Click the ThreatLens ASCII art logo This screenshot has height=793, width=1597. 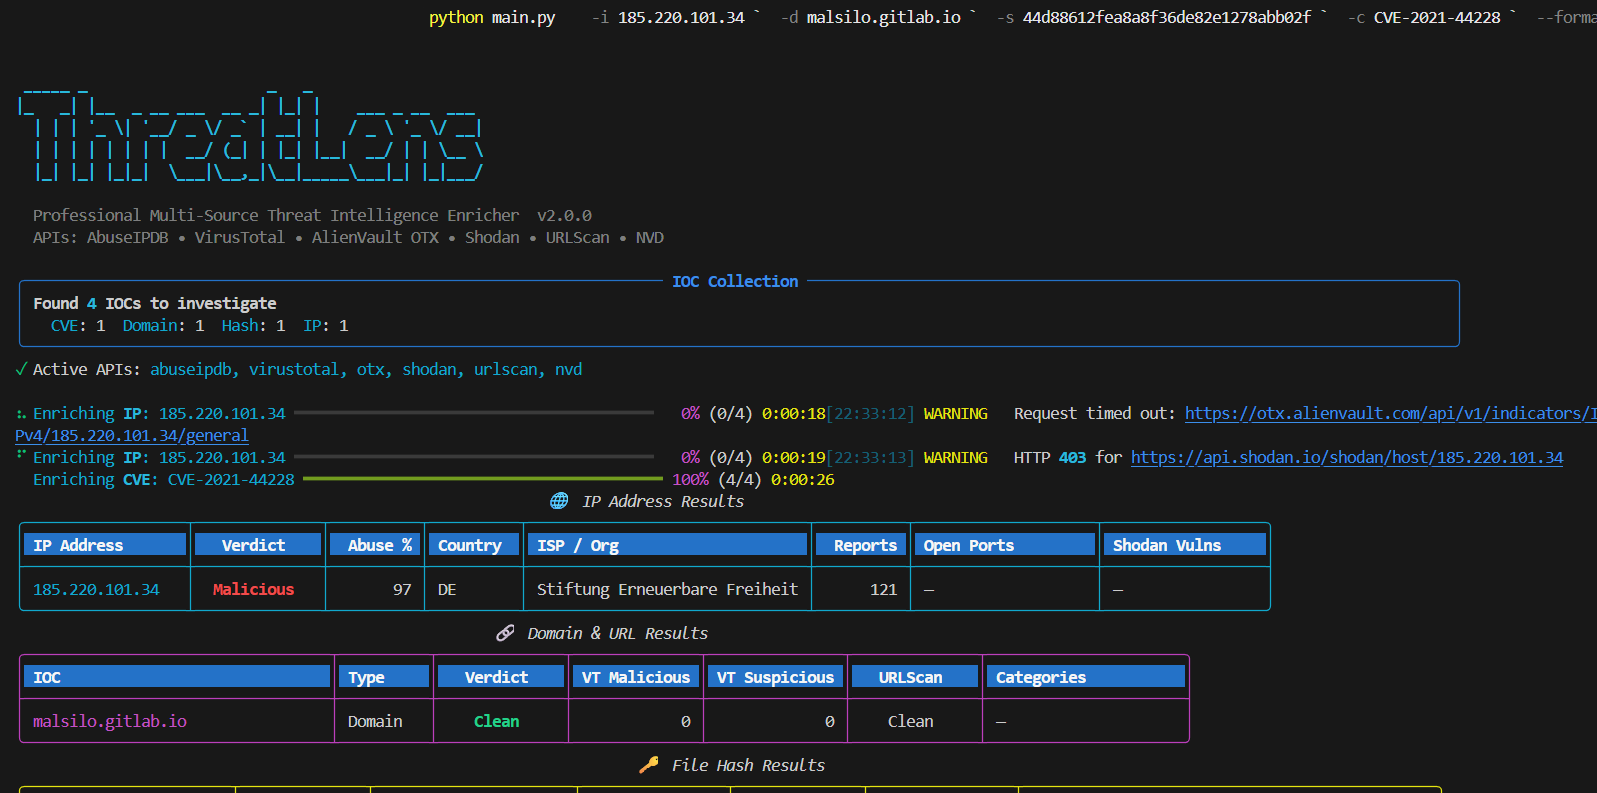[251, 134]
